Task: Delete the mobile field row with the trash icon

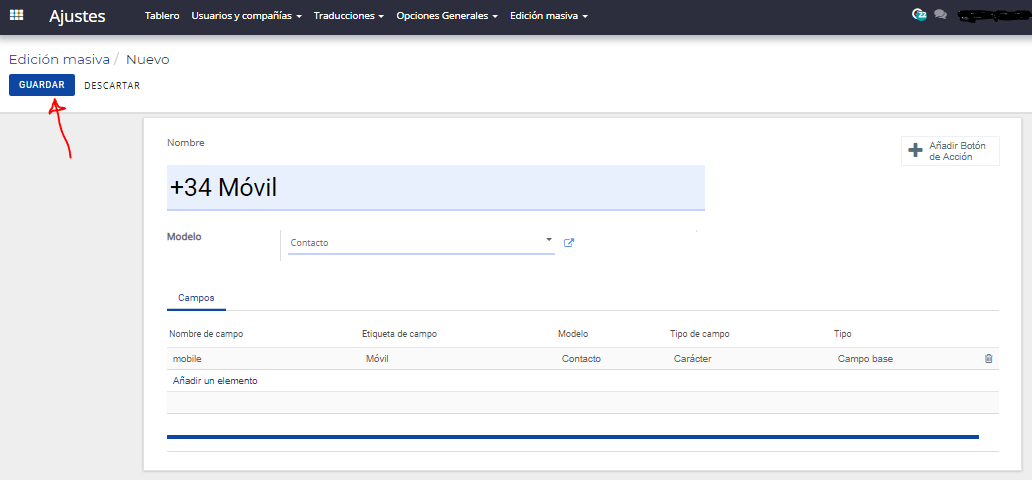Action: [x=988, y=359]
